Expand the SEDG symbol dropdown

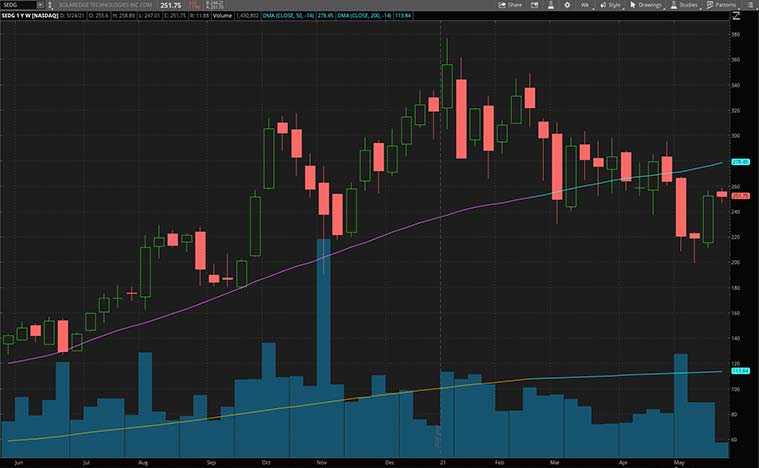[x=40, y=5]
